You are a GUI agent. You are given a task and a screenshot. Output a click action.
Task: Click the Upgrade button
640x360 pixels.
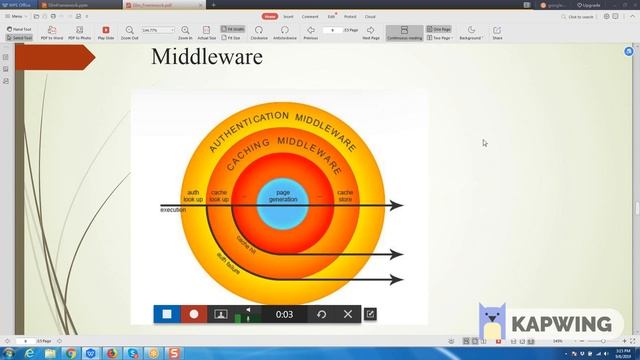click(x=589, y=5)
